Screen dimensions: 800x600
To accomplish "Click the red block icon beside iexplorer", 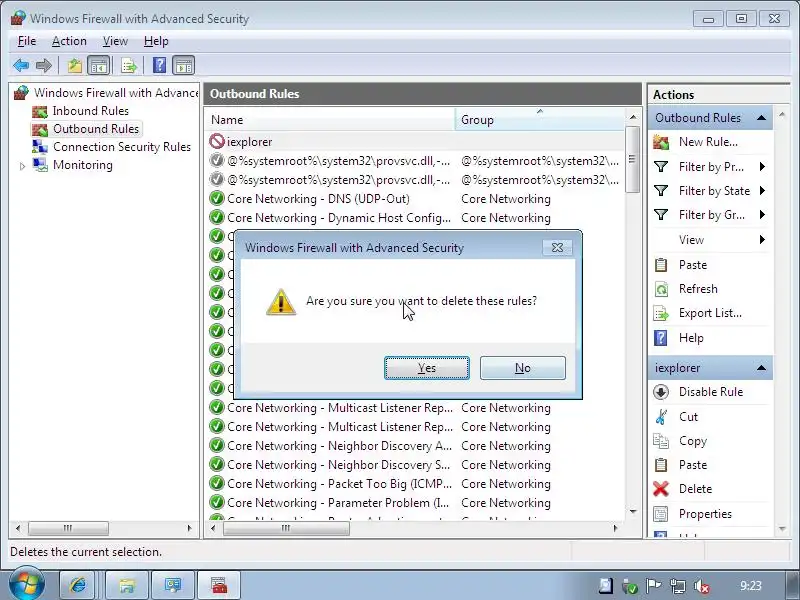I will pos(217,141).
